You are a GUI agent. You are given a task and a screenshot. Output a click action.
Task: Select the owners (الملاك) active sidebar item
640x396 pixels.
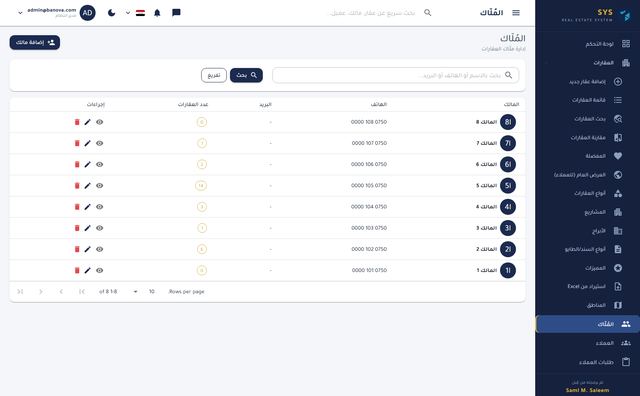(x=588, y=324)
